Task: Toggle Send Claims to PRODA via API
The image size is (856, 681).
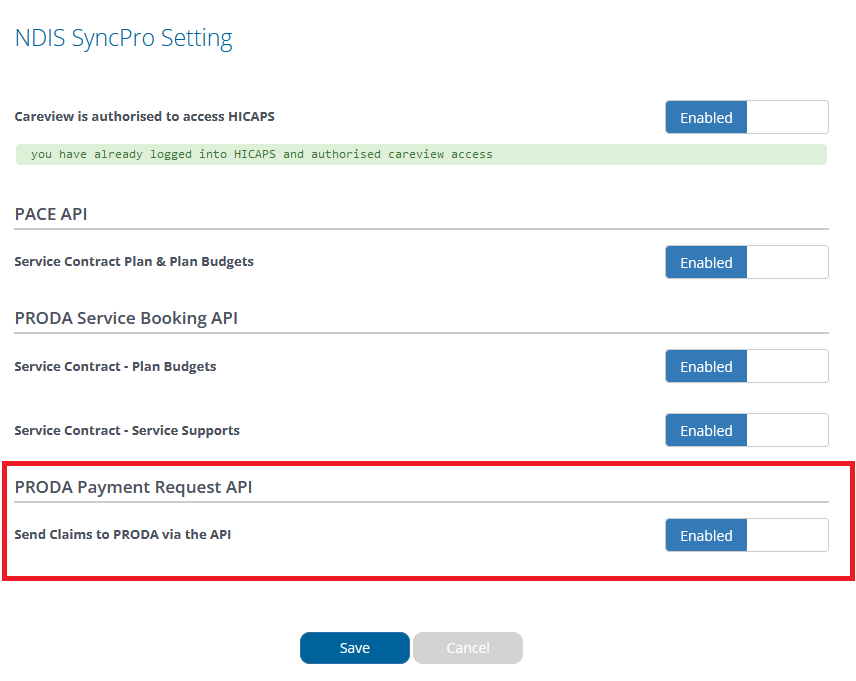Action: pos(747,535)
